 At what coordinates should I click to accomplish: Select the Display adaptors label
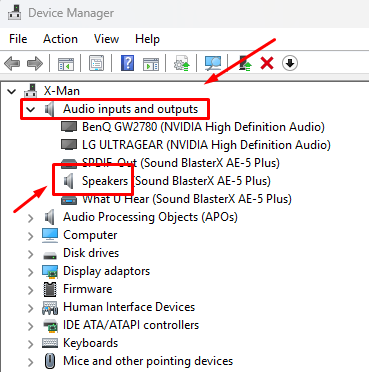click(x=106, y=271)
